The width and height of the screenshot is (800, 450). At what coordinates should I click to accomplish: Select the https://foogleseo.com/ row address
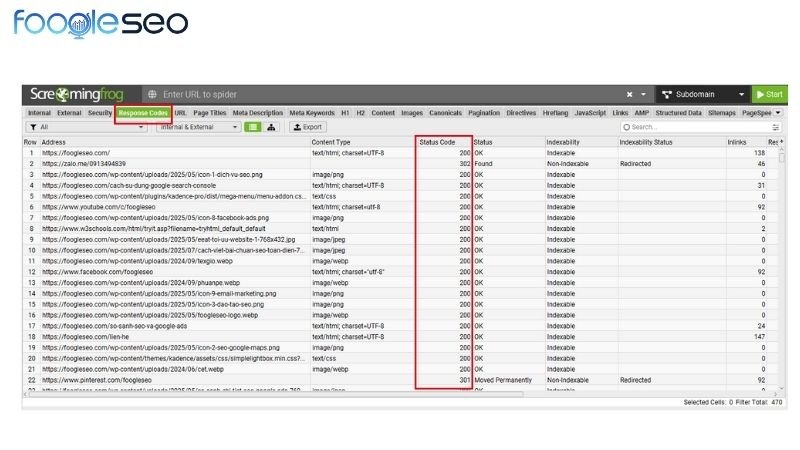76,153
